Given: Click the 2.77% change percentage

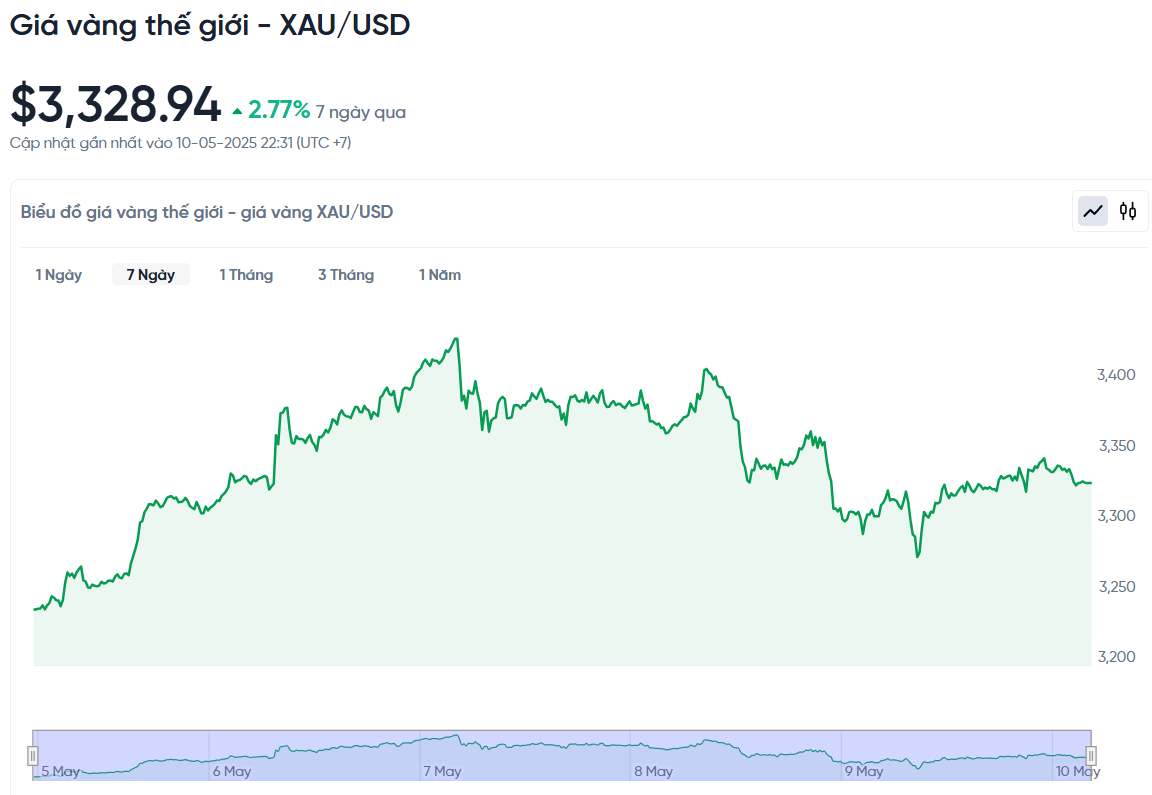Looking at the screenshot, I should point(279,110).
